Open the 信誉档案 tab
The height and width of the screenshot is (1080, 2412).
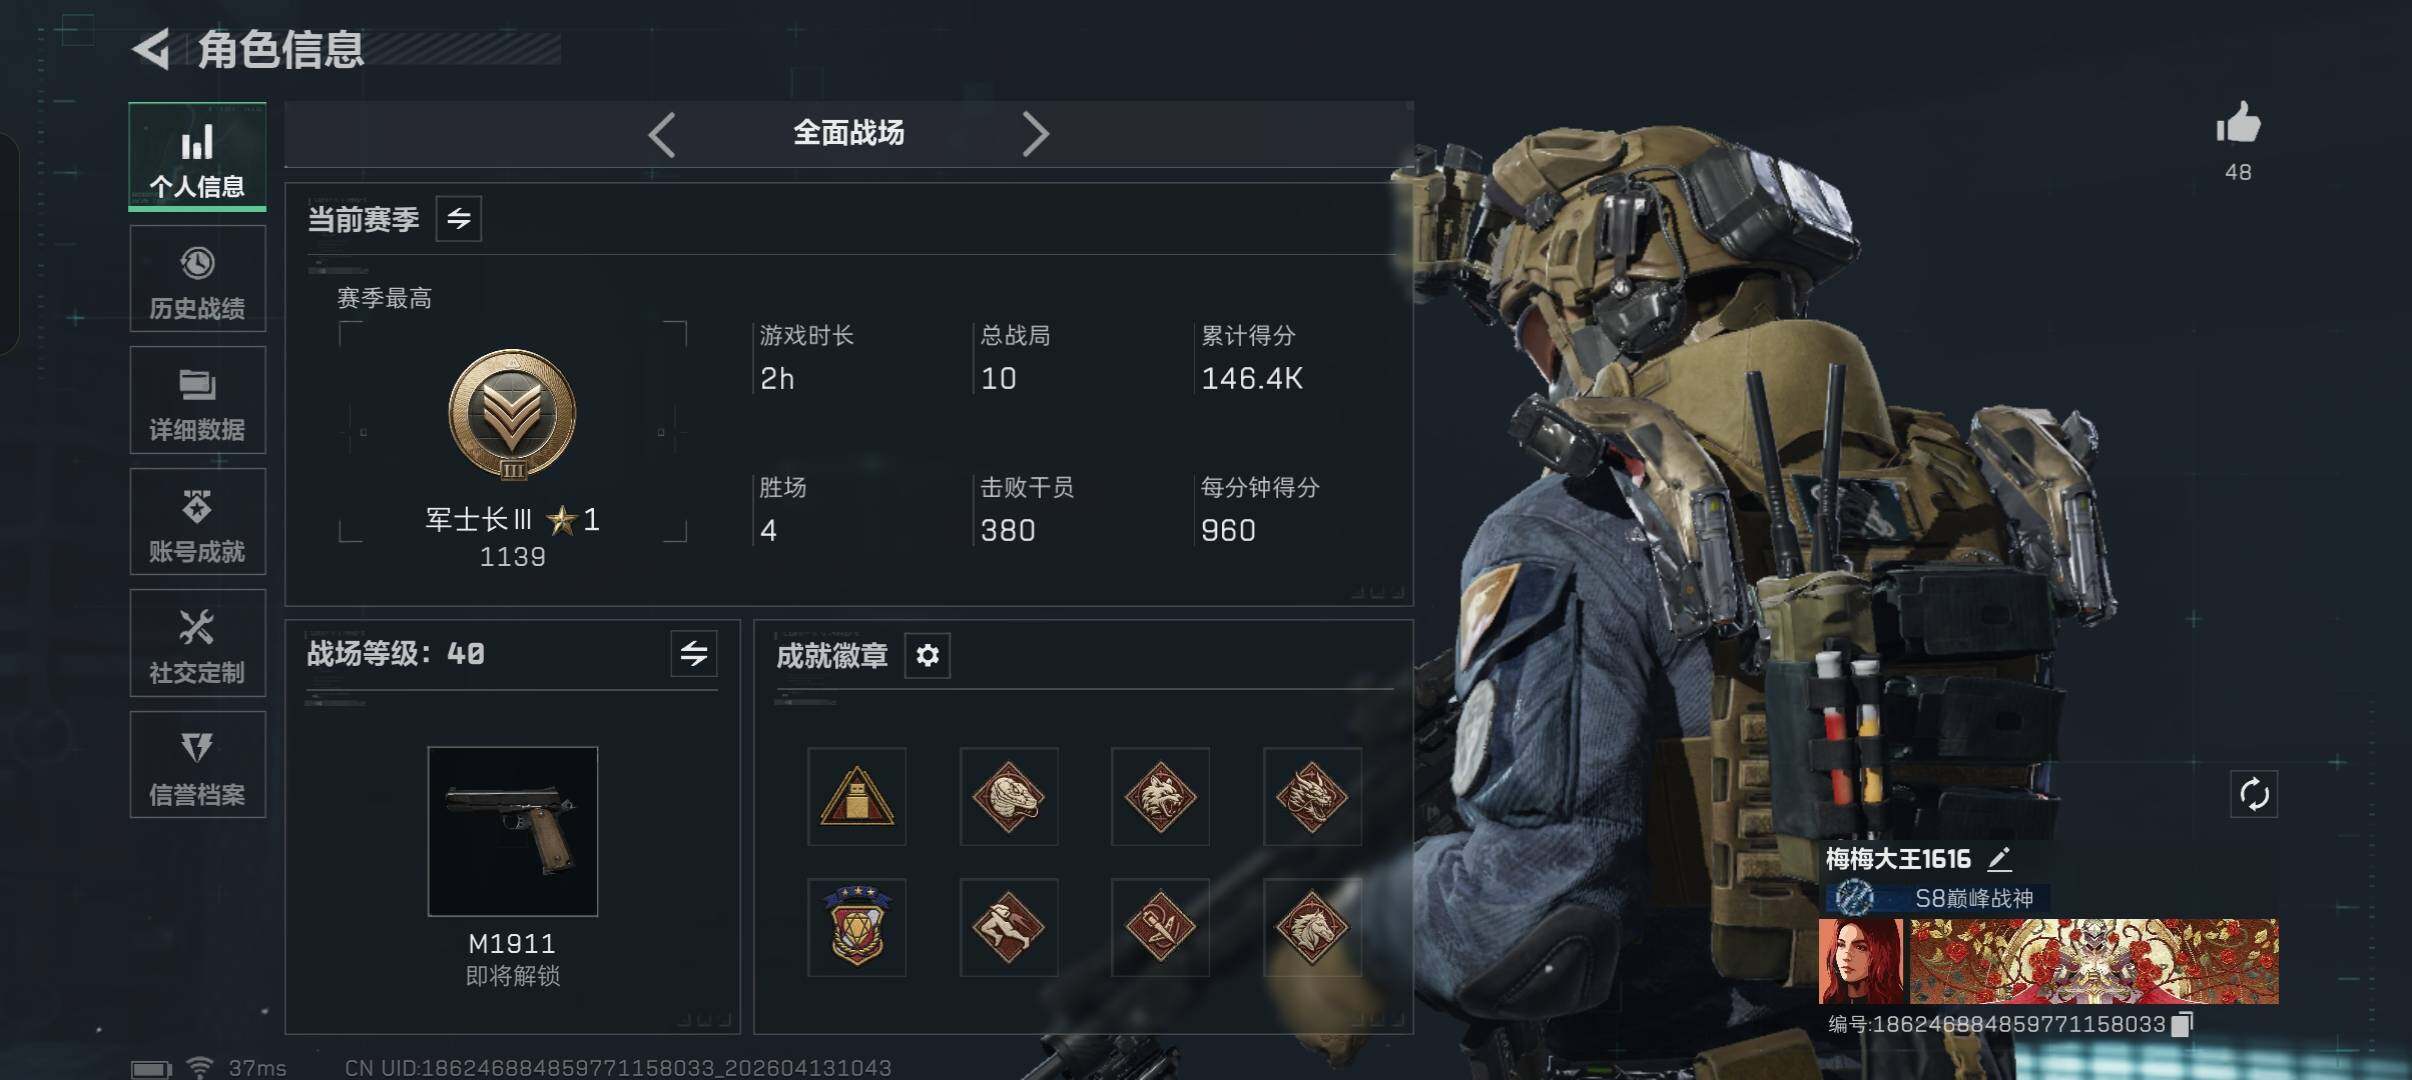198,765
